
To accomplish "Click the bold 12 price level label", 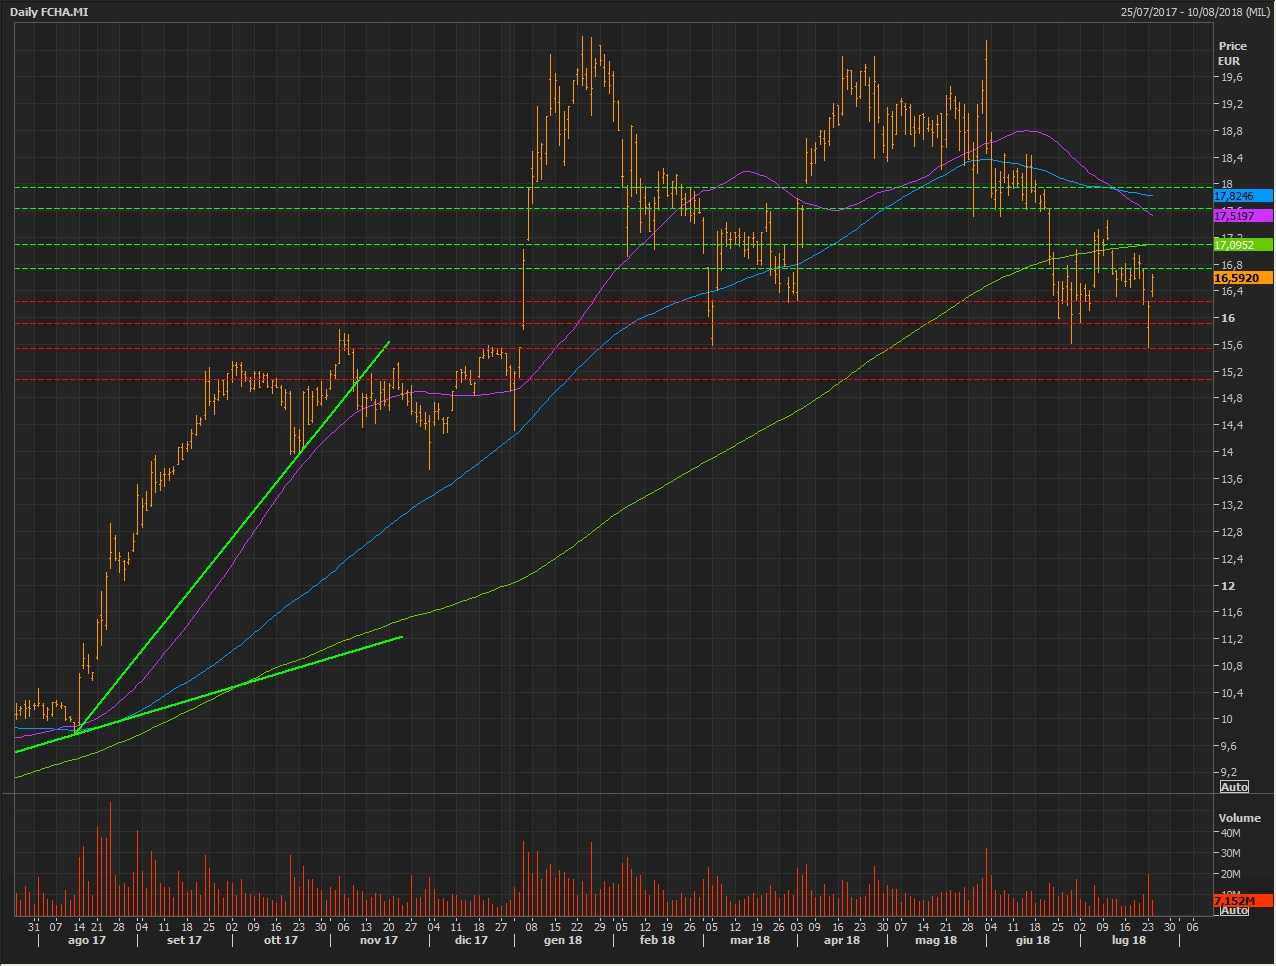I will (x=1227, y=586).
